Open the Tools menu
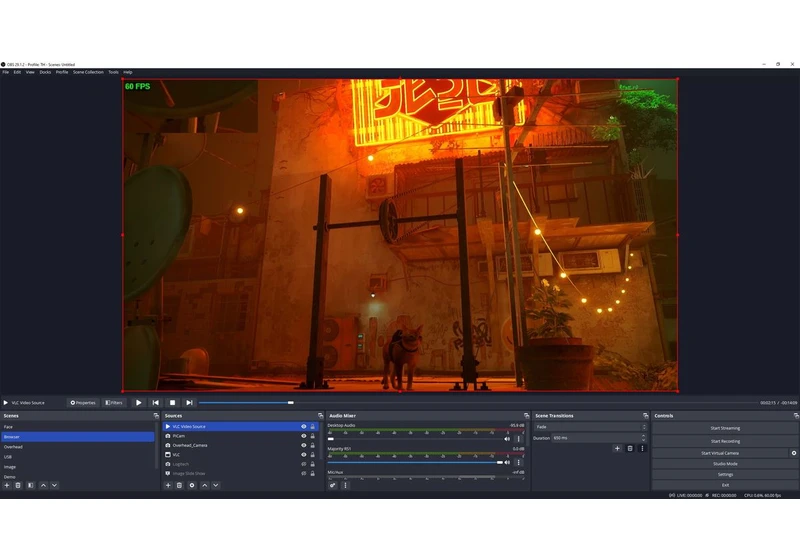 [x=113, y=72]
